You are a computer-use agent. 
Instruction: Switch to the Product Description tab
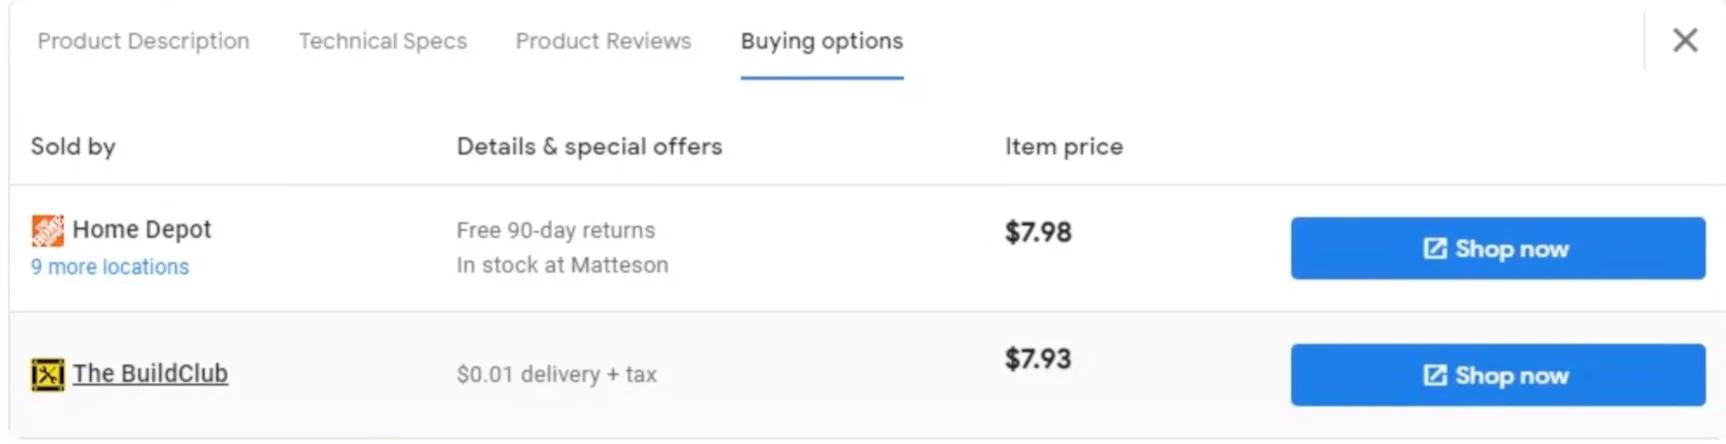click(x=144, y=41)
